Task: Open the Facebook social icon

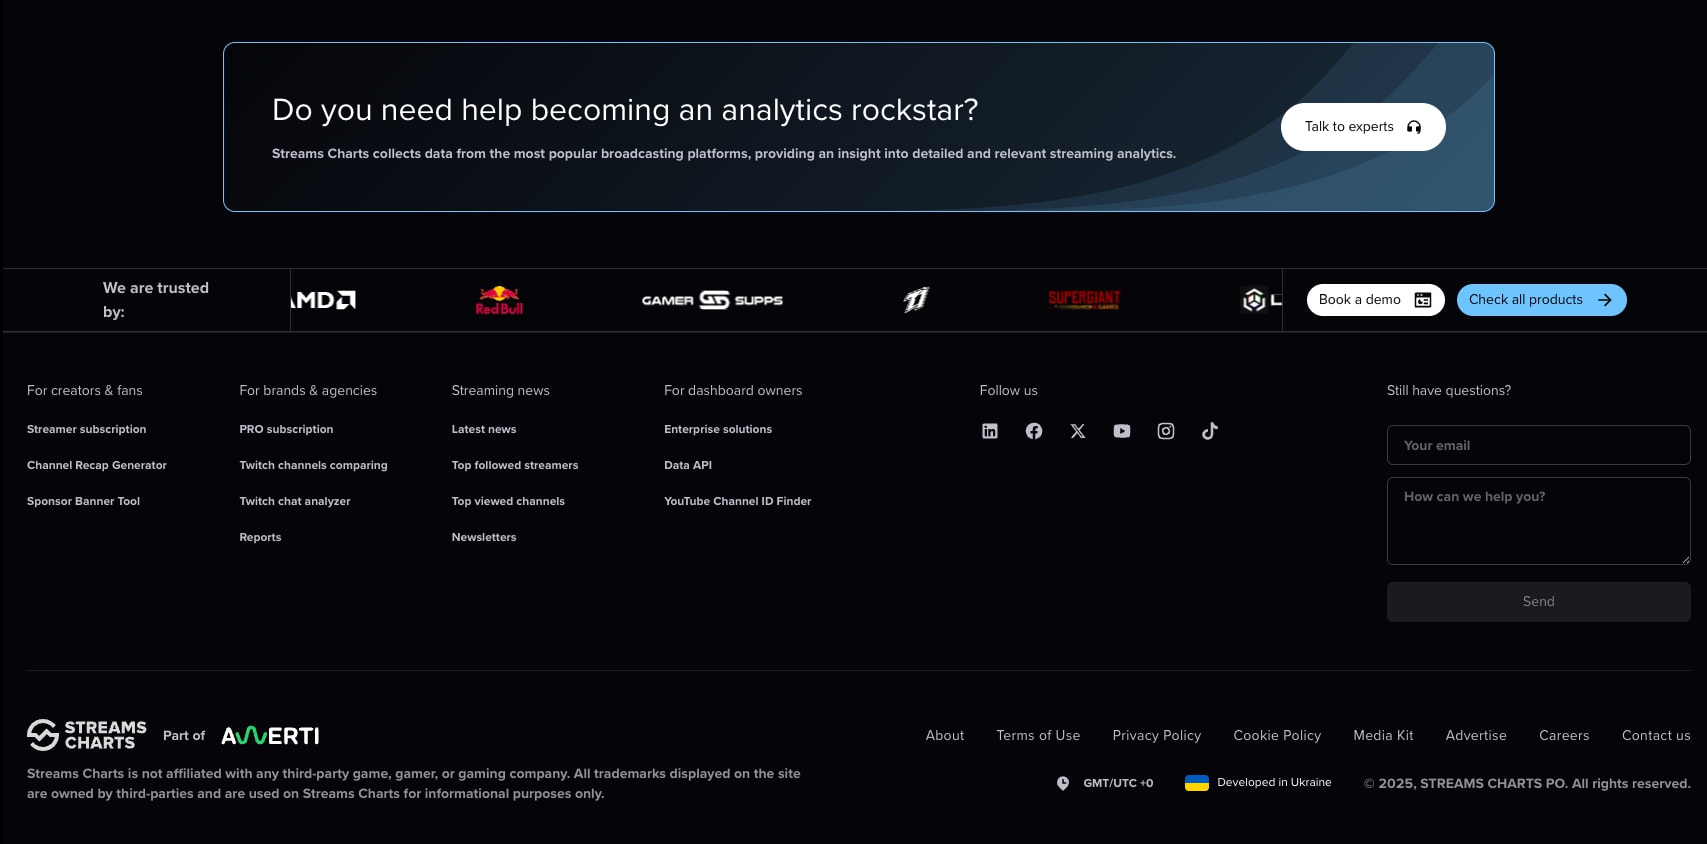Action: point(1034,431)
